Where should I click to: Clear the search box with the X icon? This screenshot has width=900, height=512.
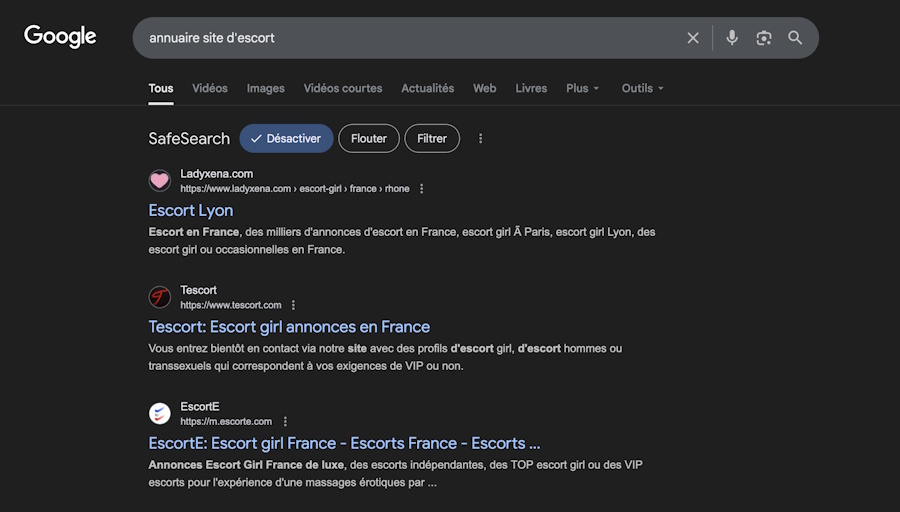pyautogui.click(x=693, y=38)
